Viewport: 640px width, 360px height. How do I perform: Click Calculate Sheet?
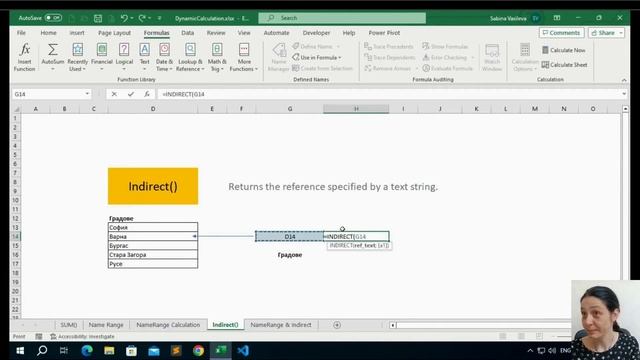[564, 64]
